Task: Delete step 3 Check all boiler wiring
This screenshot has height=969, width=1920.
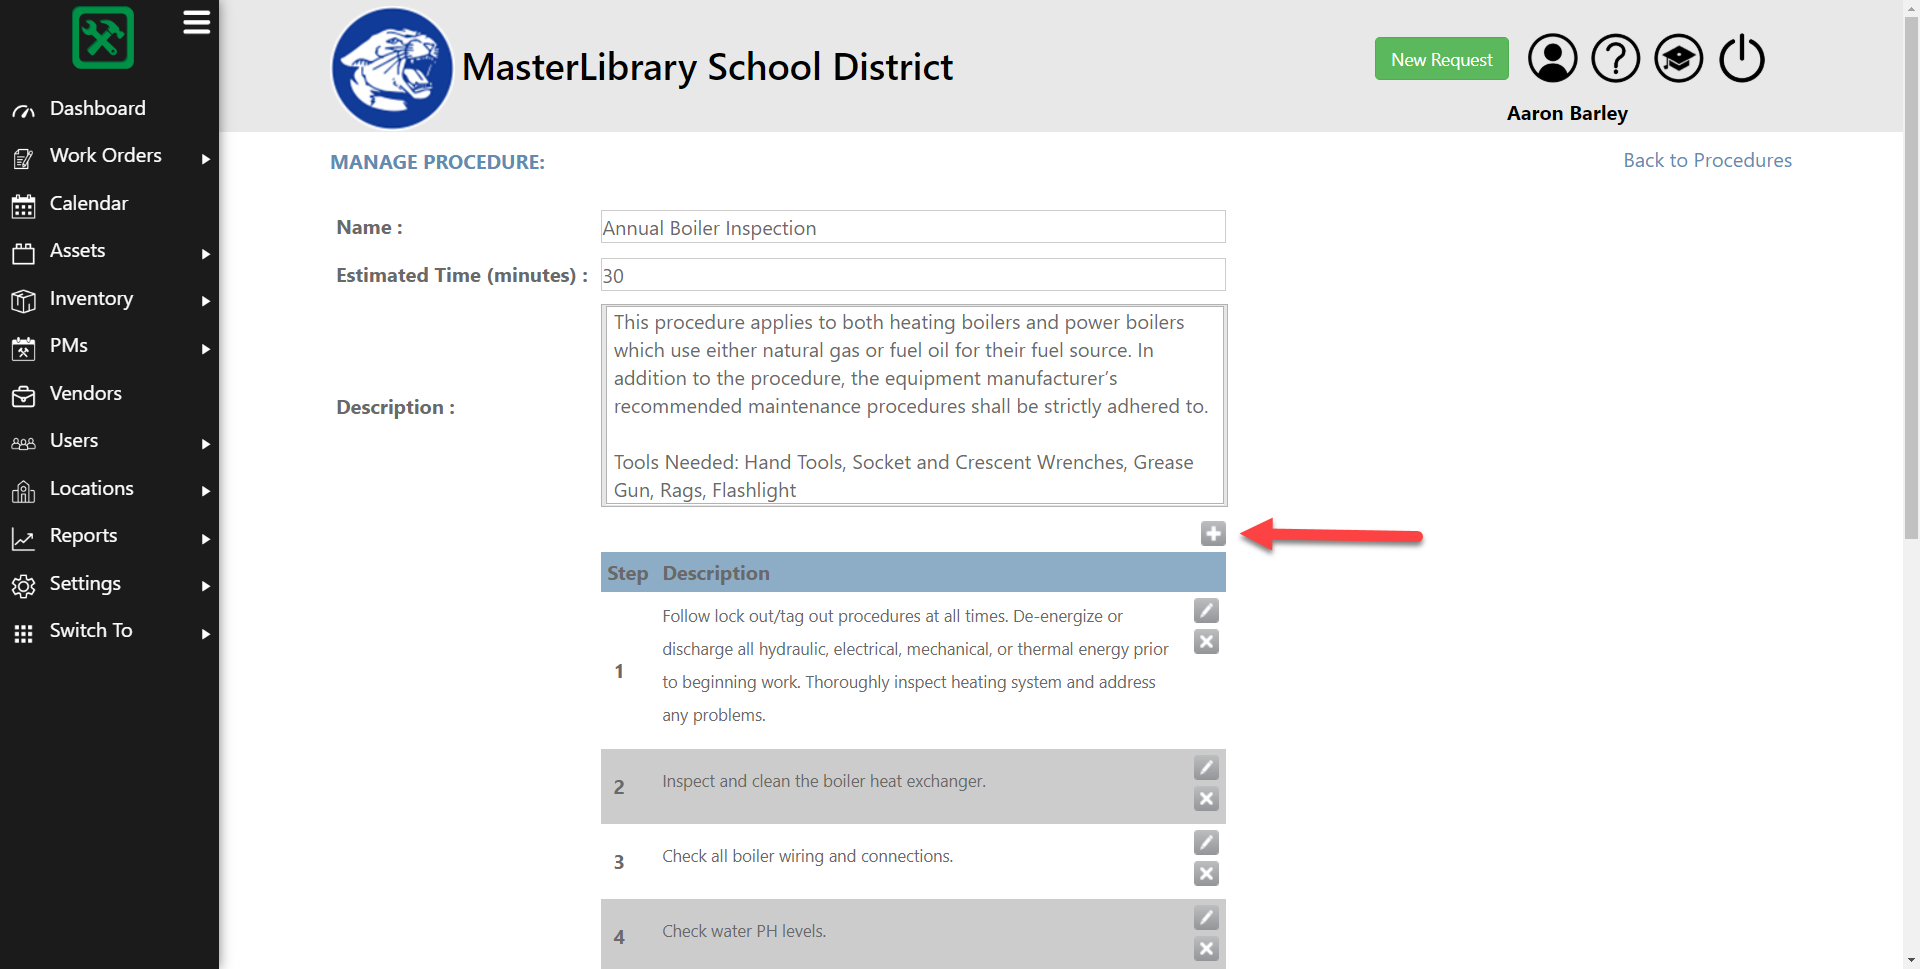Action: click(1206, 874)
